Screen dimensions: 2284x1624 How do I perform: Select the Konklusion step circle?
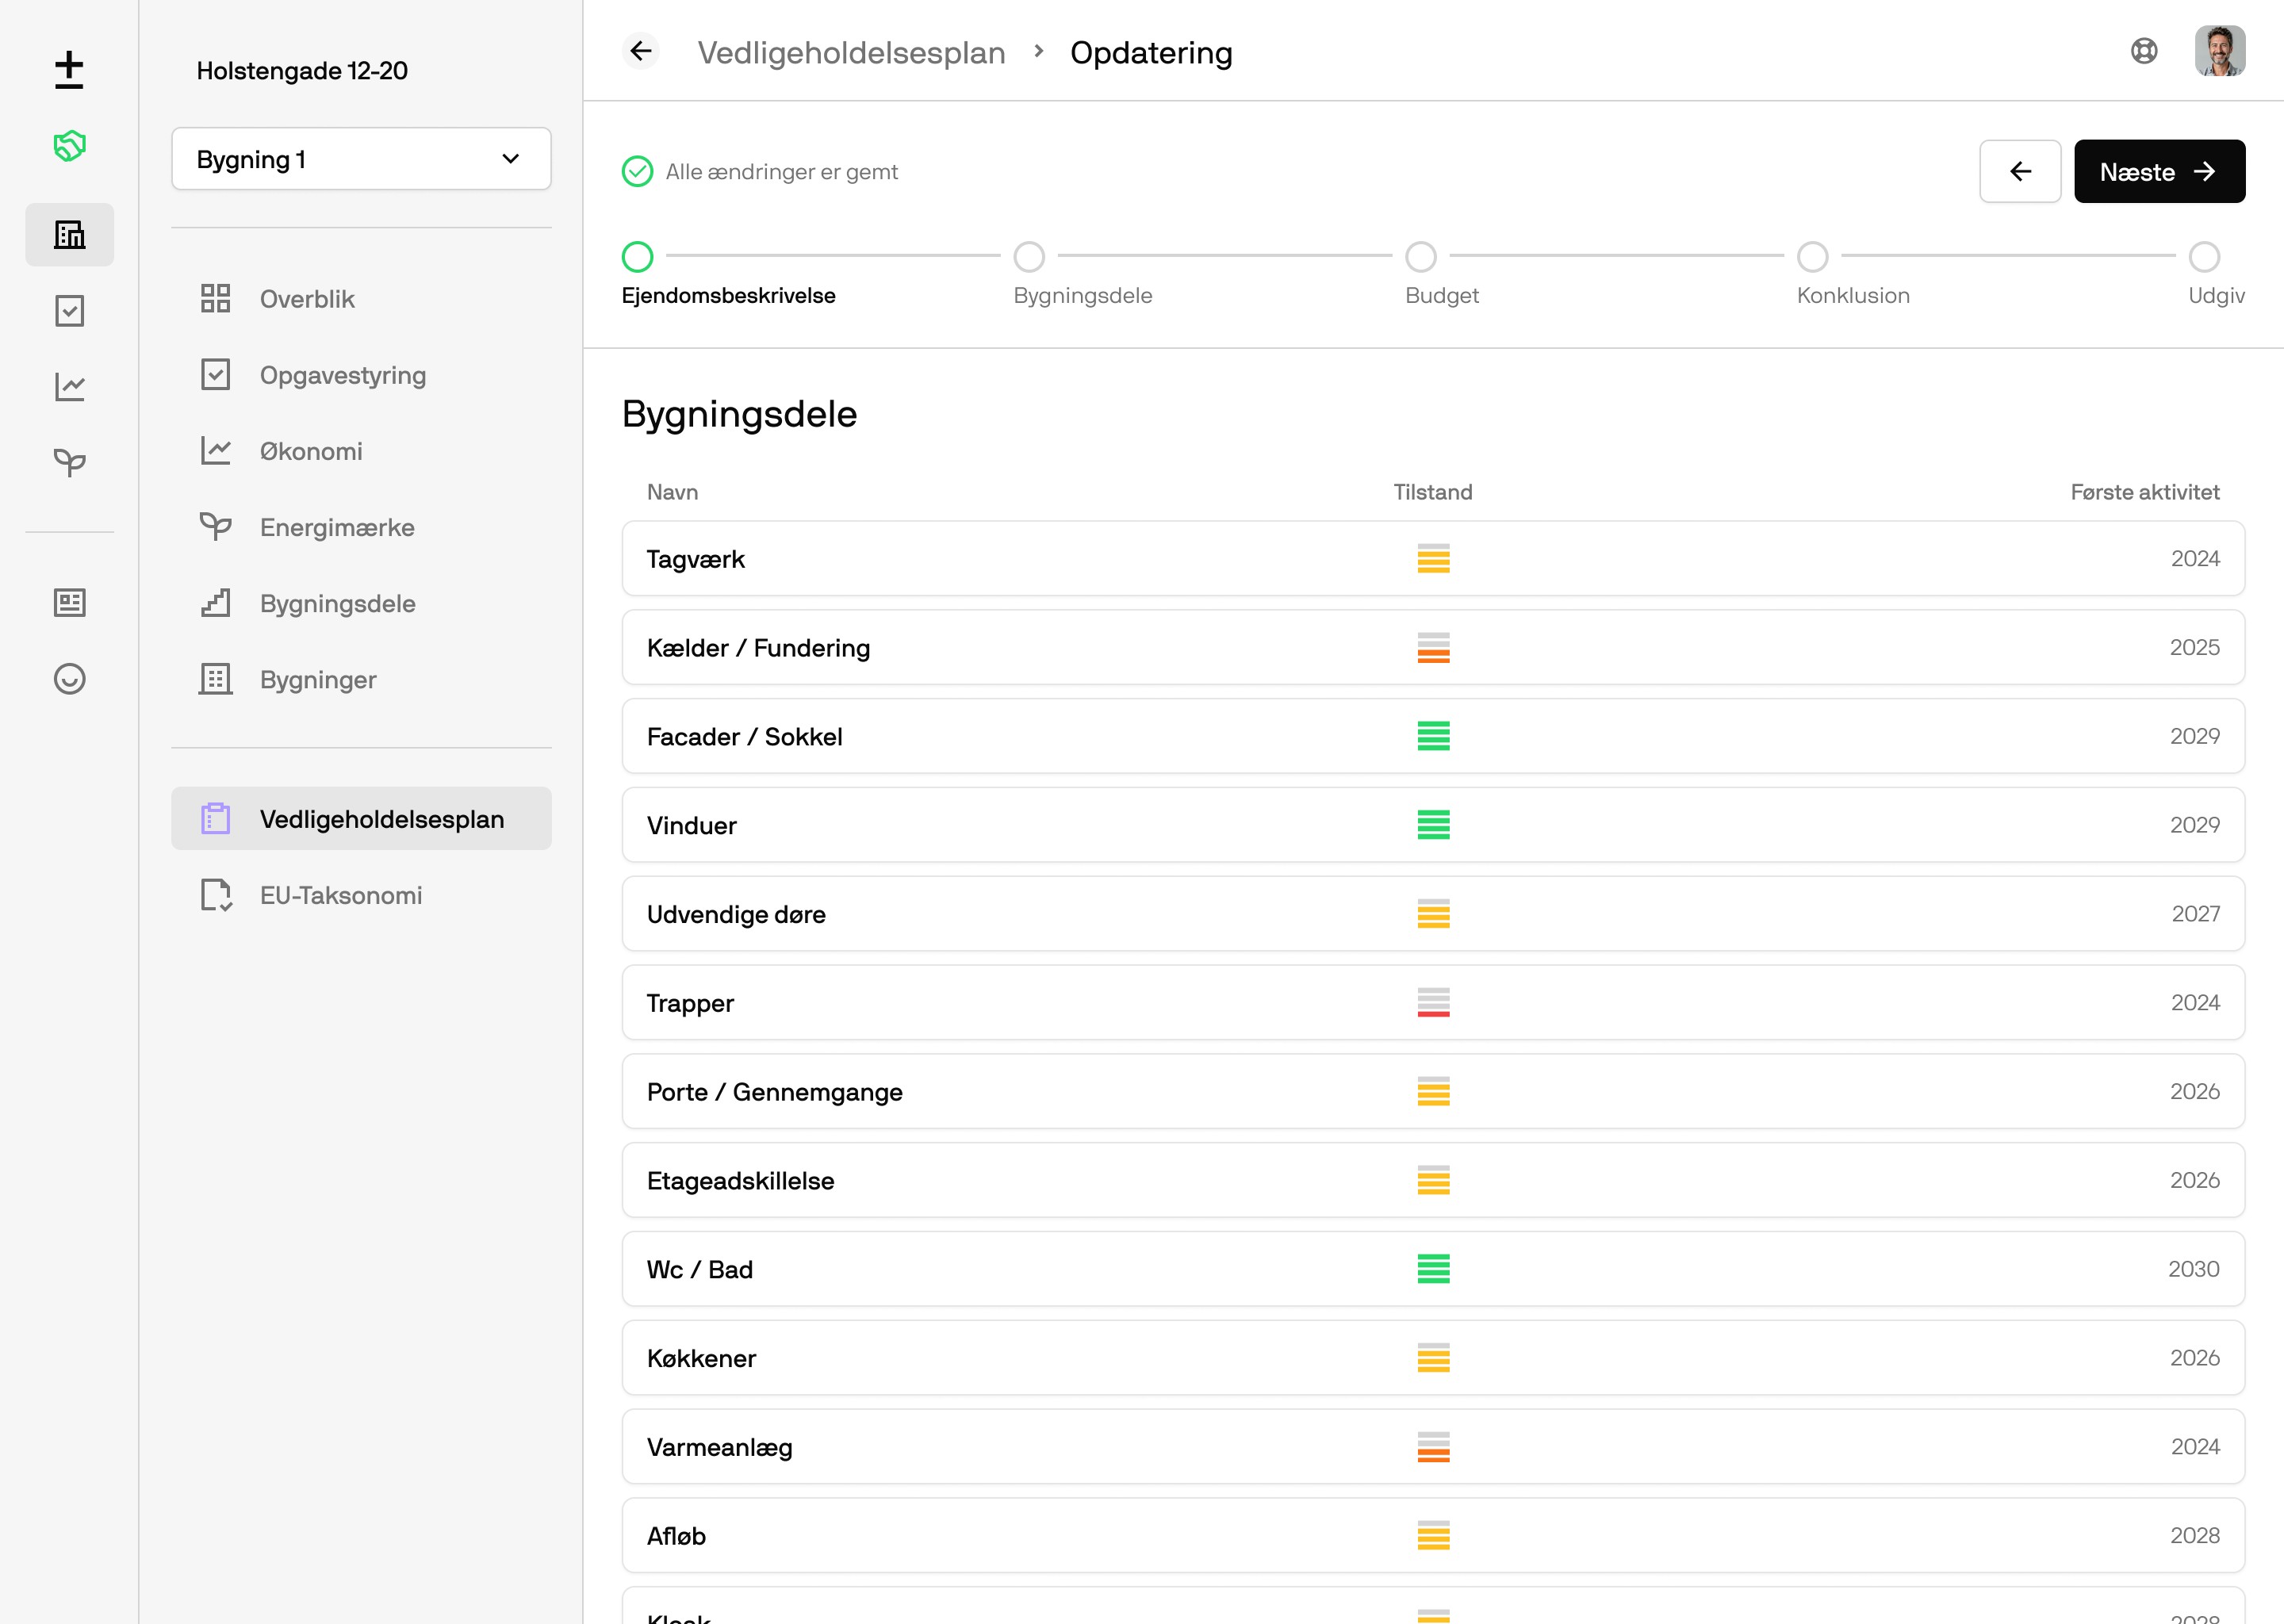(1812, 257)
